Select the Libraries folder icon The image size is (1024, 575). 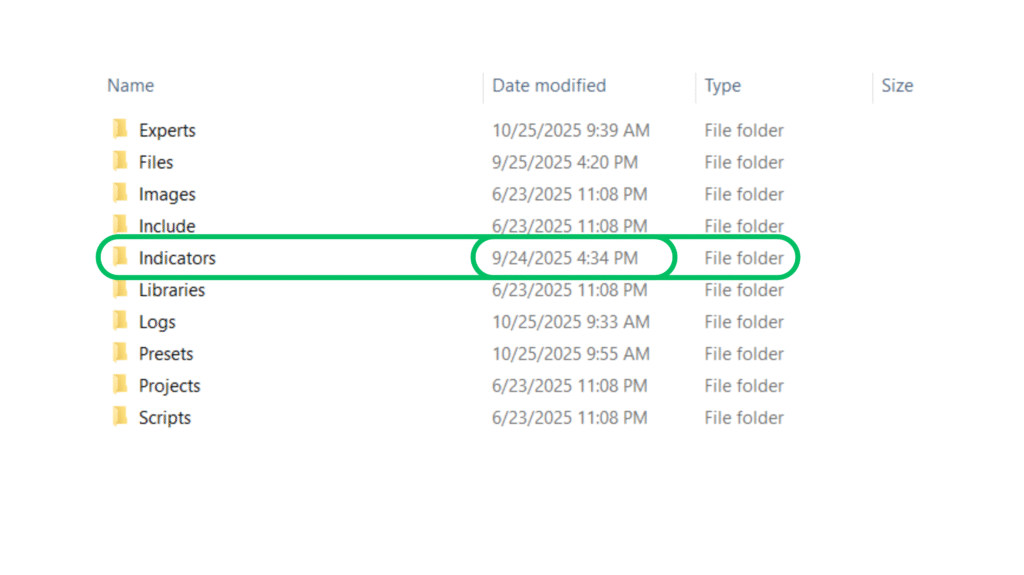coord(120,289)
